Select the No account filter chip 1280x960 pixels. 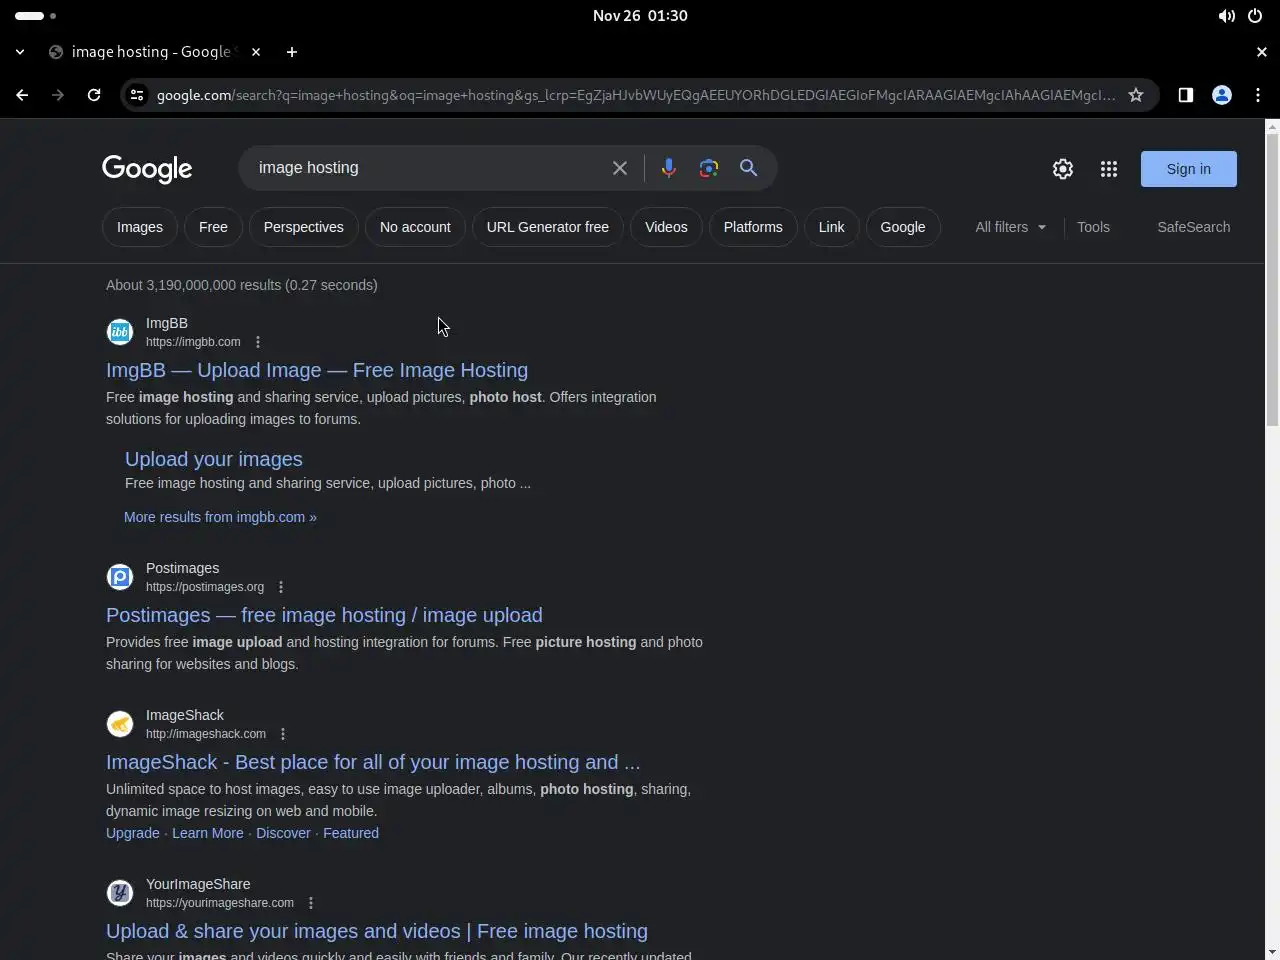[x=415, y=227]
